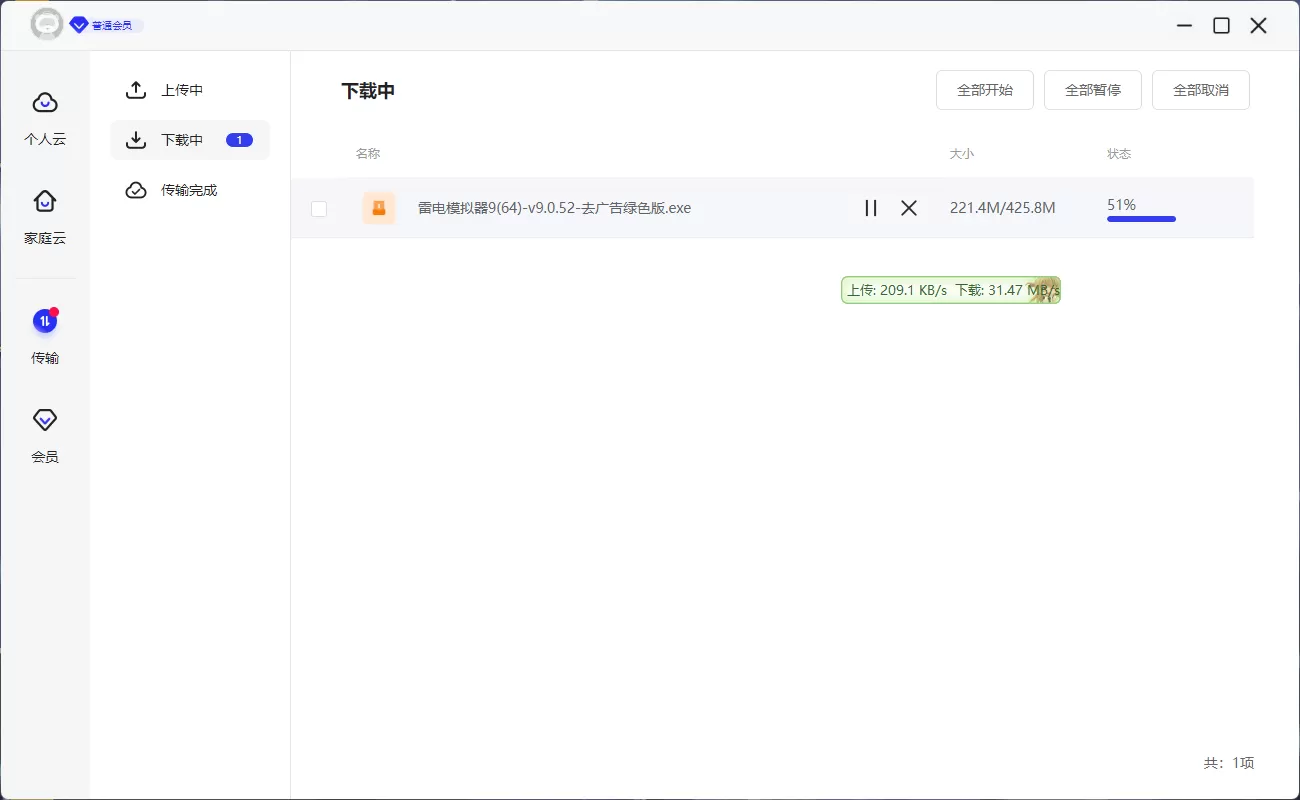Click the user avatar in the title bar
Viewport: 1300px width, 800px height.
47,24
